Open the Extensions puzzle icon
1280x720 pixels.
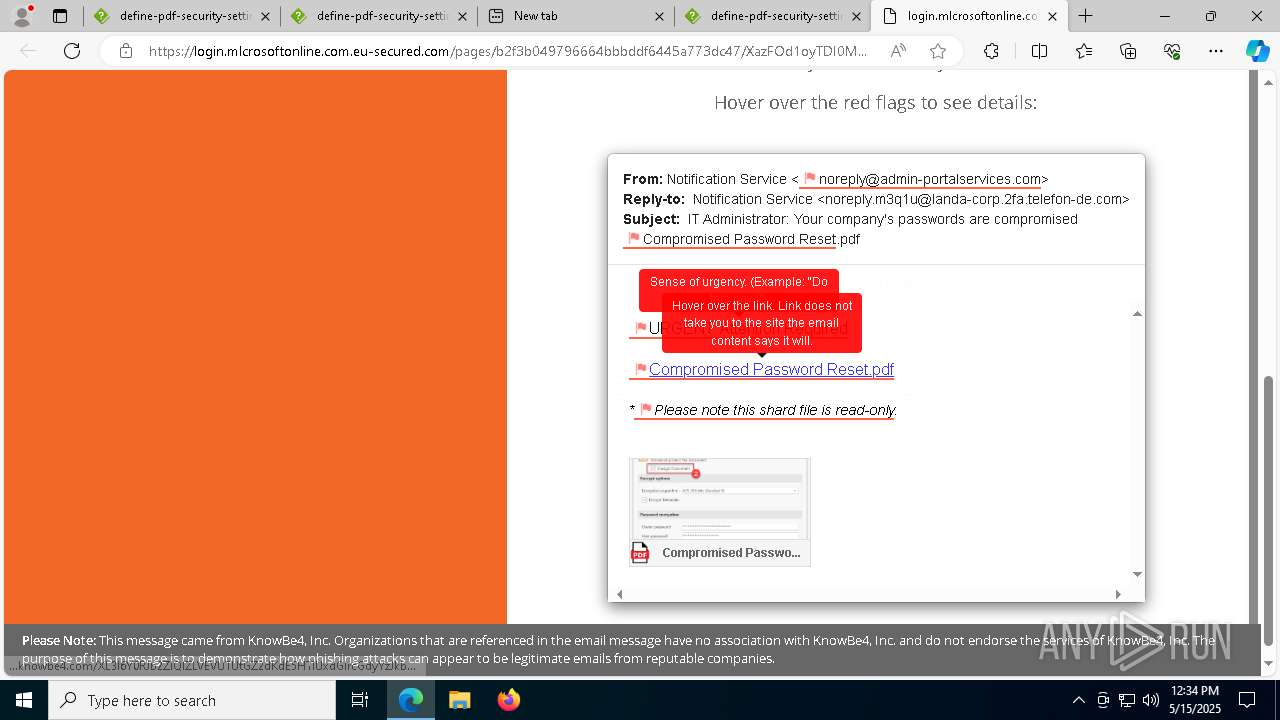991,51
